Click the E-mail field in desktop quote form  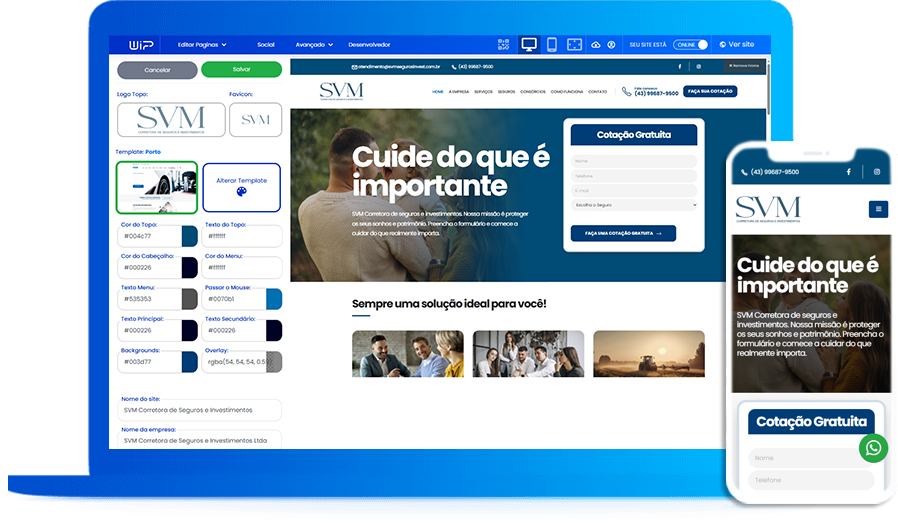pyautogui.click(x=634, y=191)
